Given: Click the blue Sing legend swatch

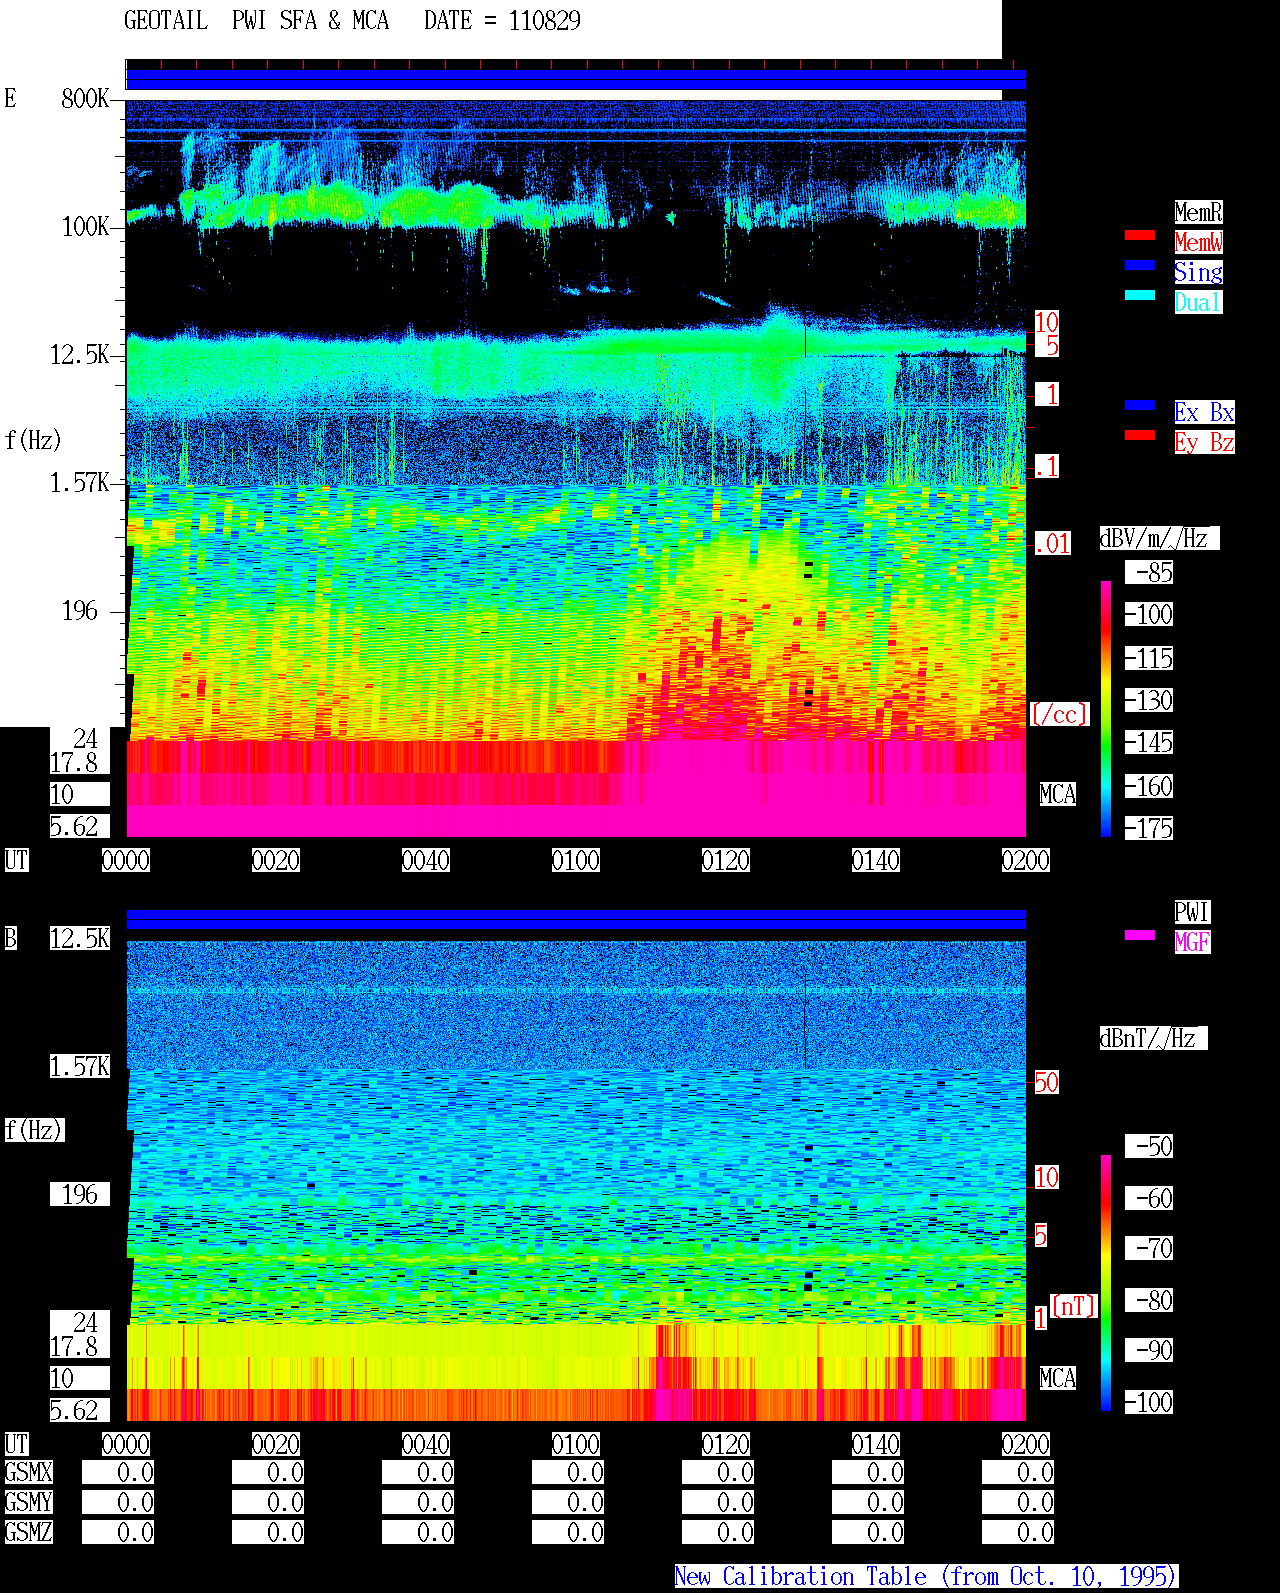Looking at the screenshot, I should (x=1140, y=265).
